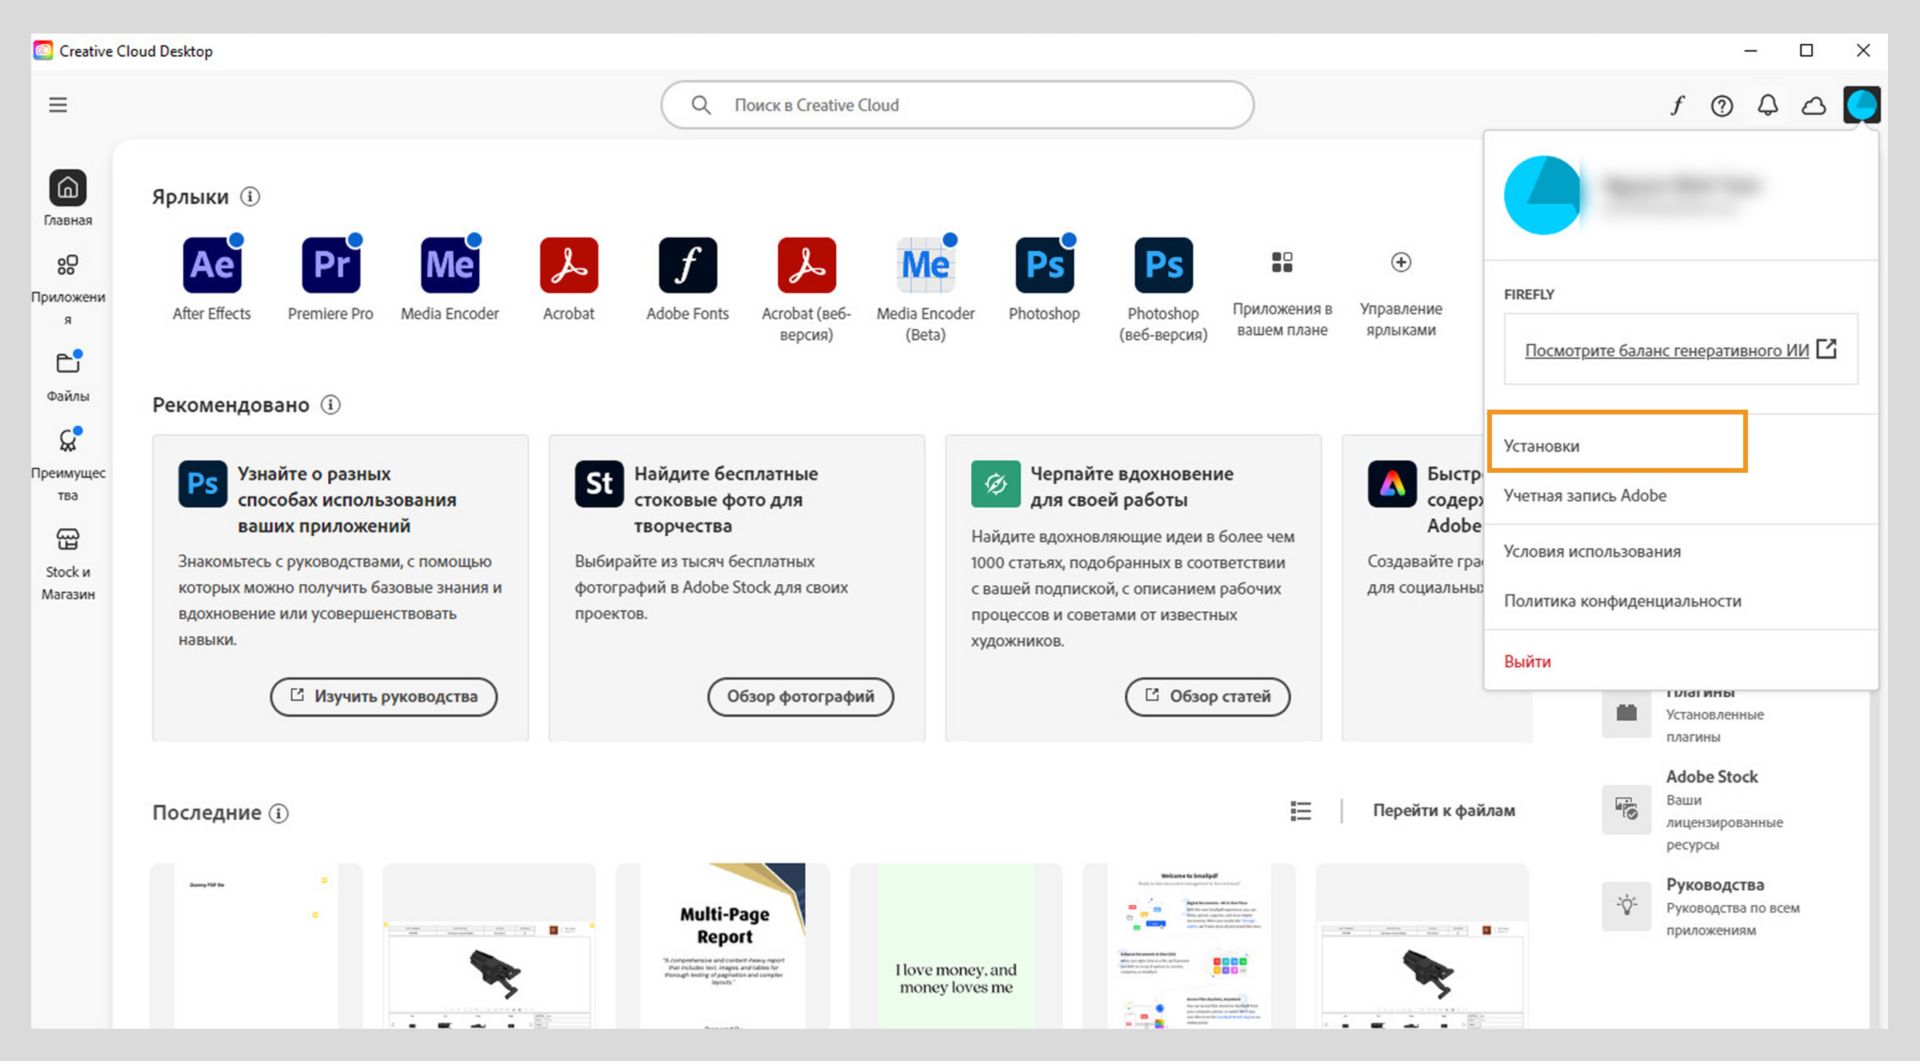Click Изучить руководства button
1920x1061 pixels.
pos(384,697)
